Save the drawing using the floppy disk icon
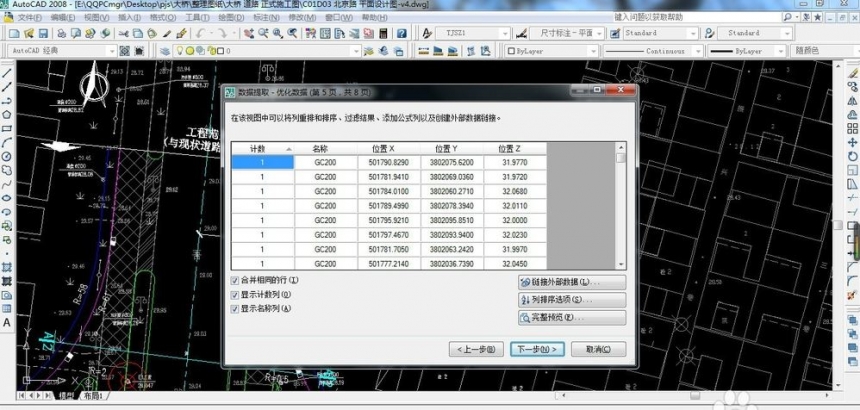This screenshot has width=860, height=410. pos(43,33)
